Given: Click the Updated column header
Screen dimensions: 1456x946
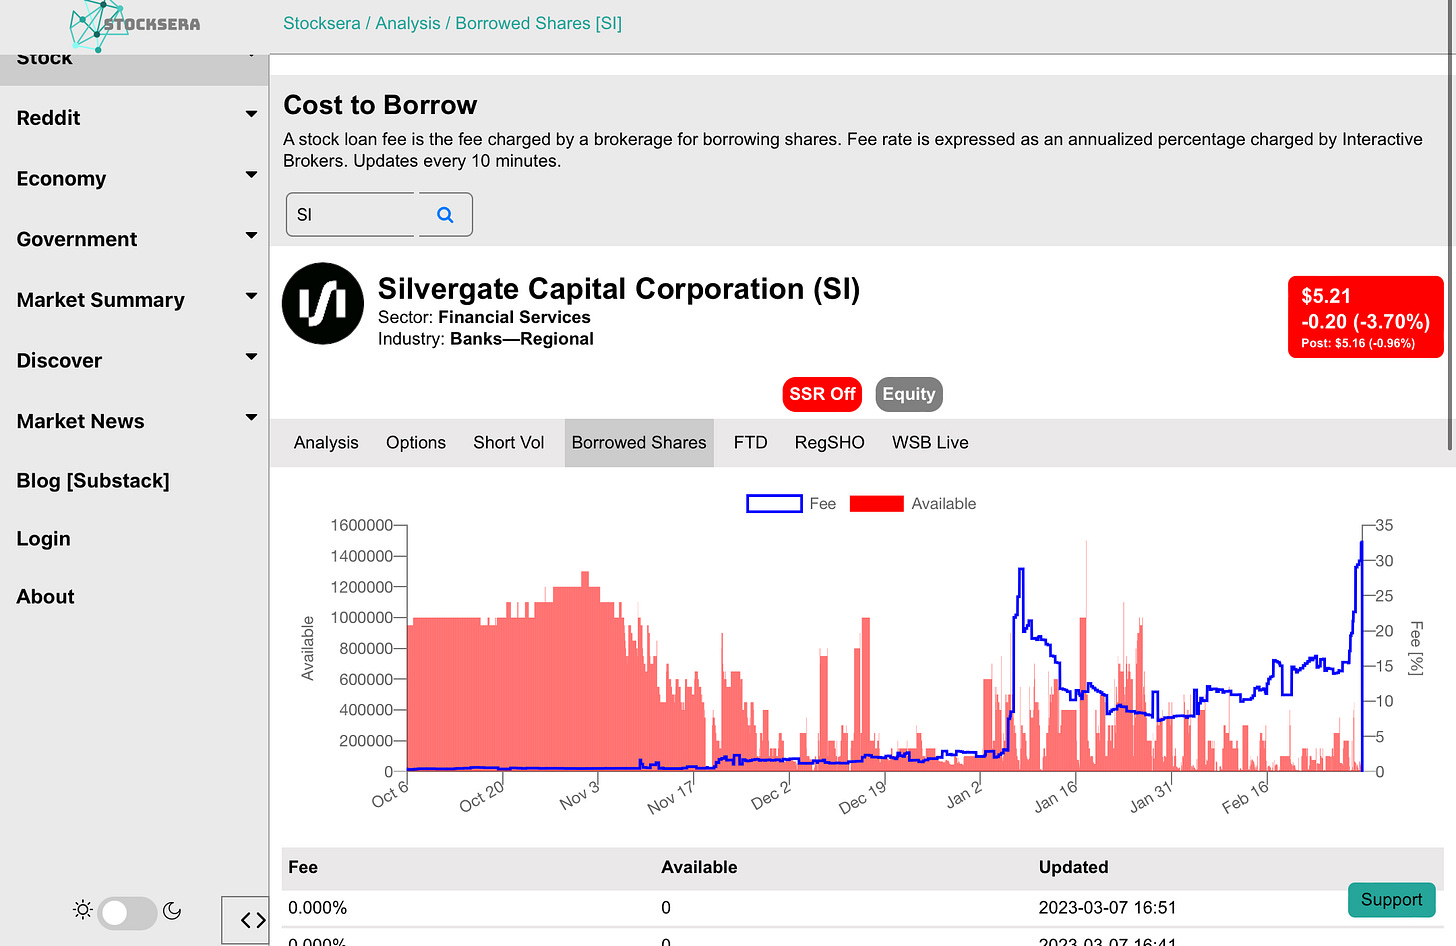Looking at the screenshot, I should pyautogui.click(x=1073, y=868).
